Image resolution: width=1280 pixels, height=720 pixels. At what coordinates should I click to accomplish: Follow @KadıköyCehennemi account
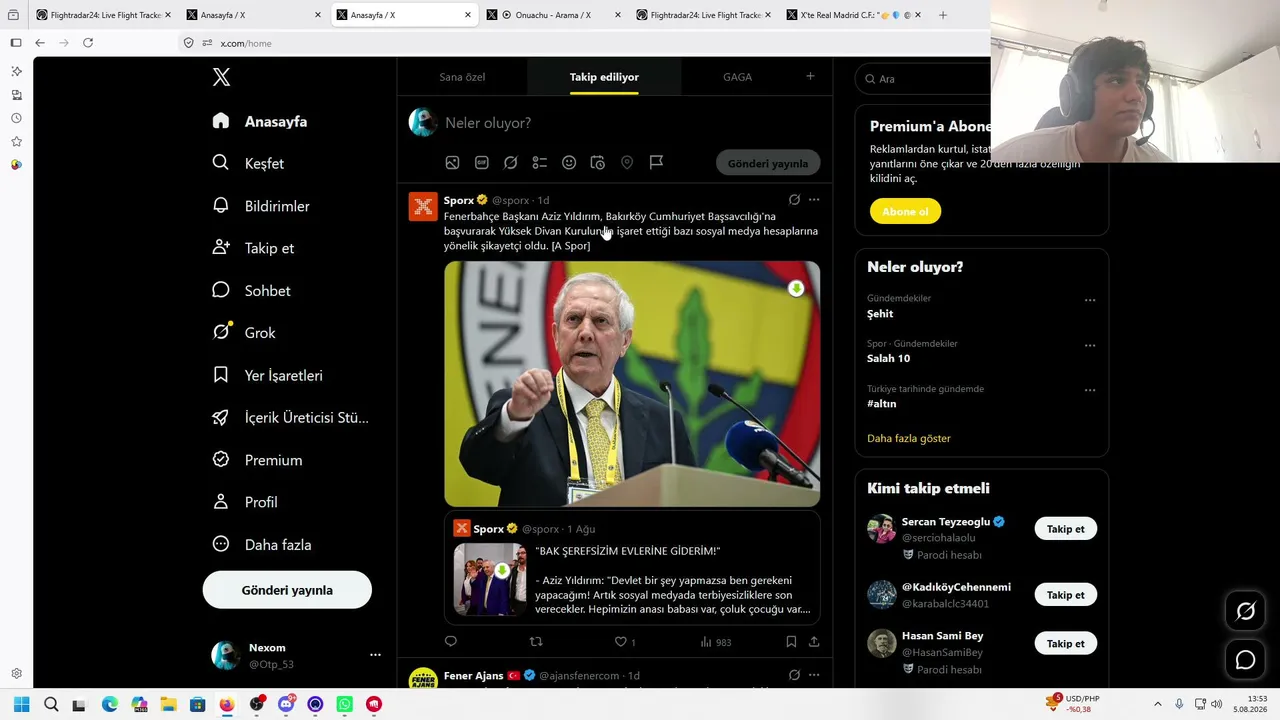[1065, 595]
